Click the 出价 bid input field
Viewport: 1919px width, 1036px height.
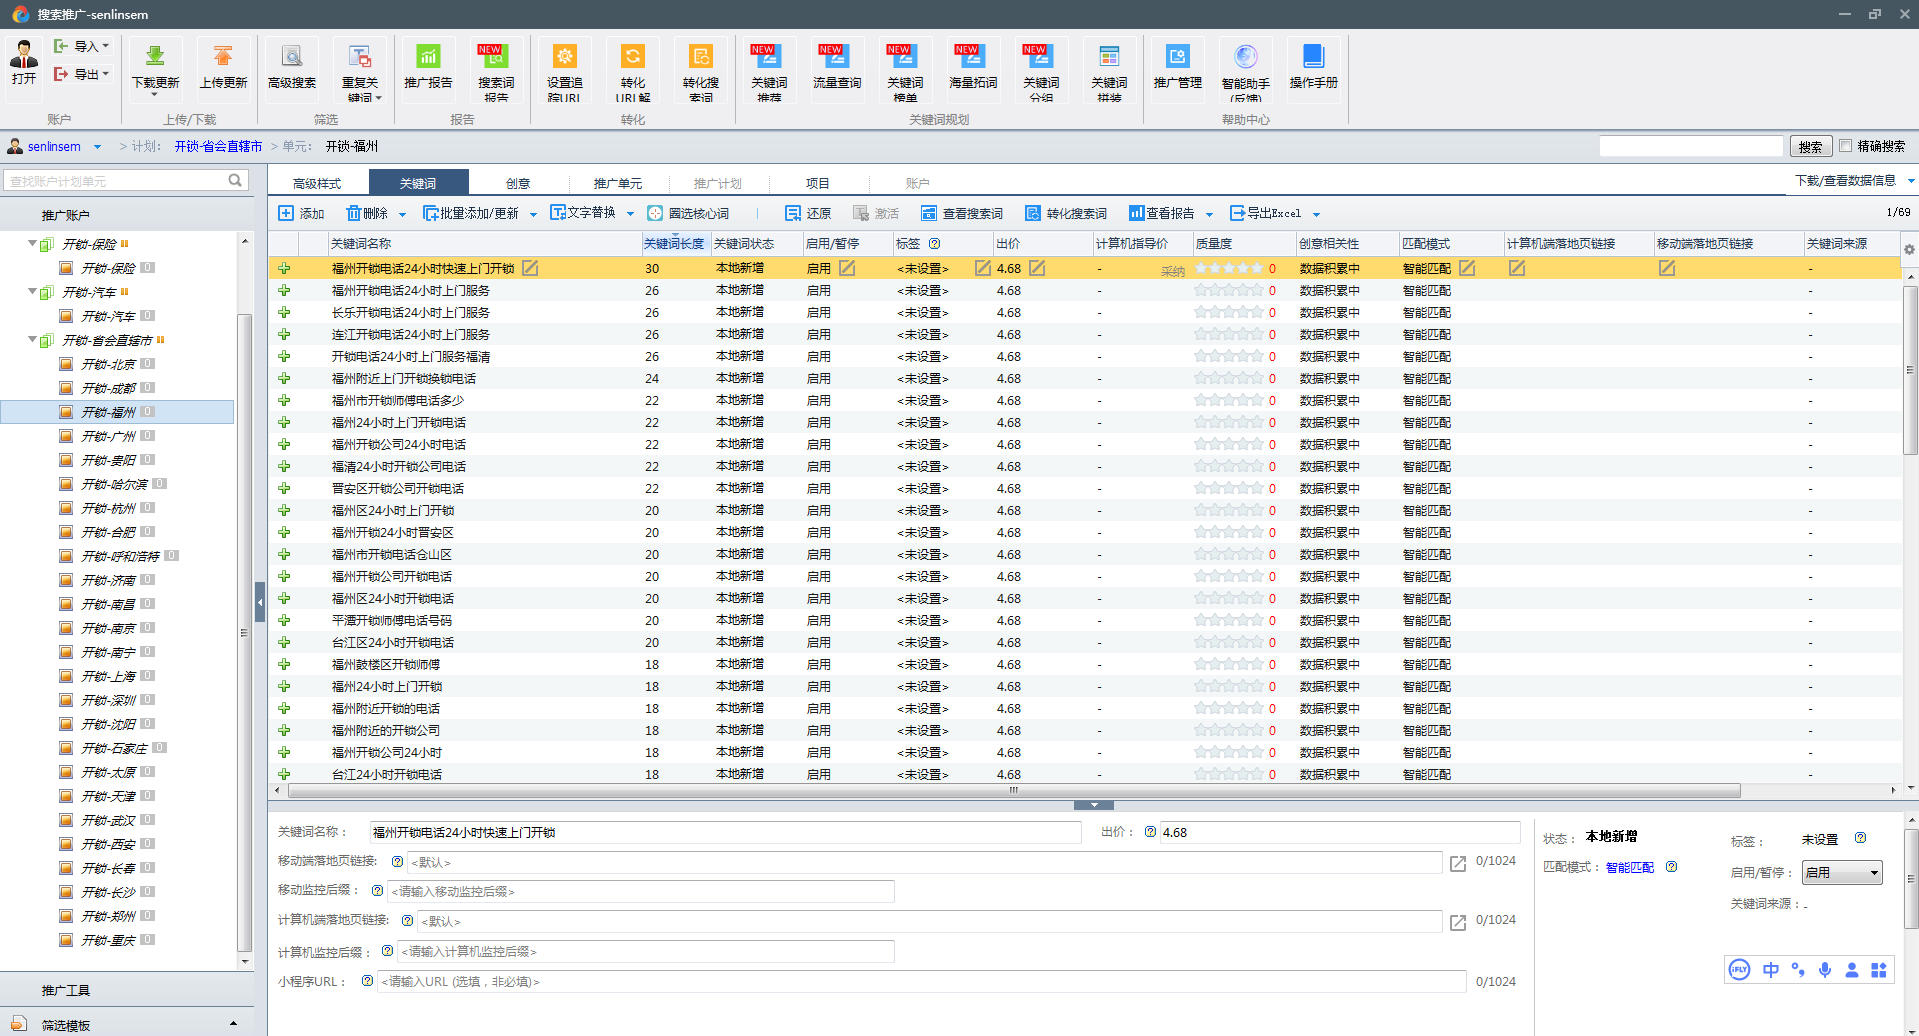click(x=1338, y=832)
